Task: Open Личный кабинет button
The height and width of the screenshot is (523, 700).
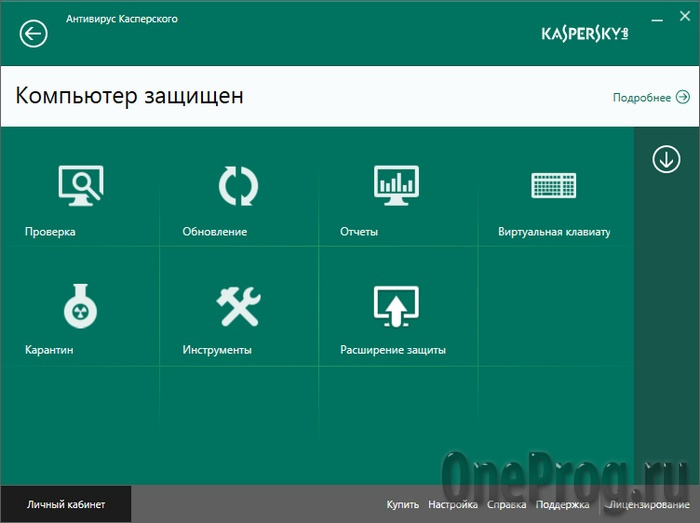Action: click(x=66, y=504)
